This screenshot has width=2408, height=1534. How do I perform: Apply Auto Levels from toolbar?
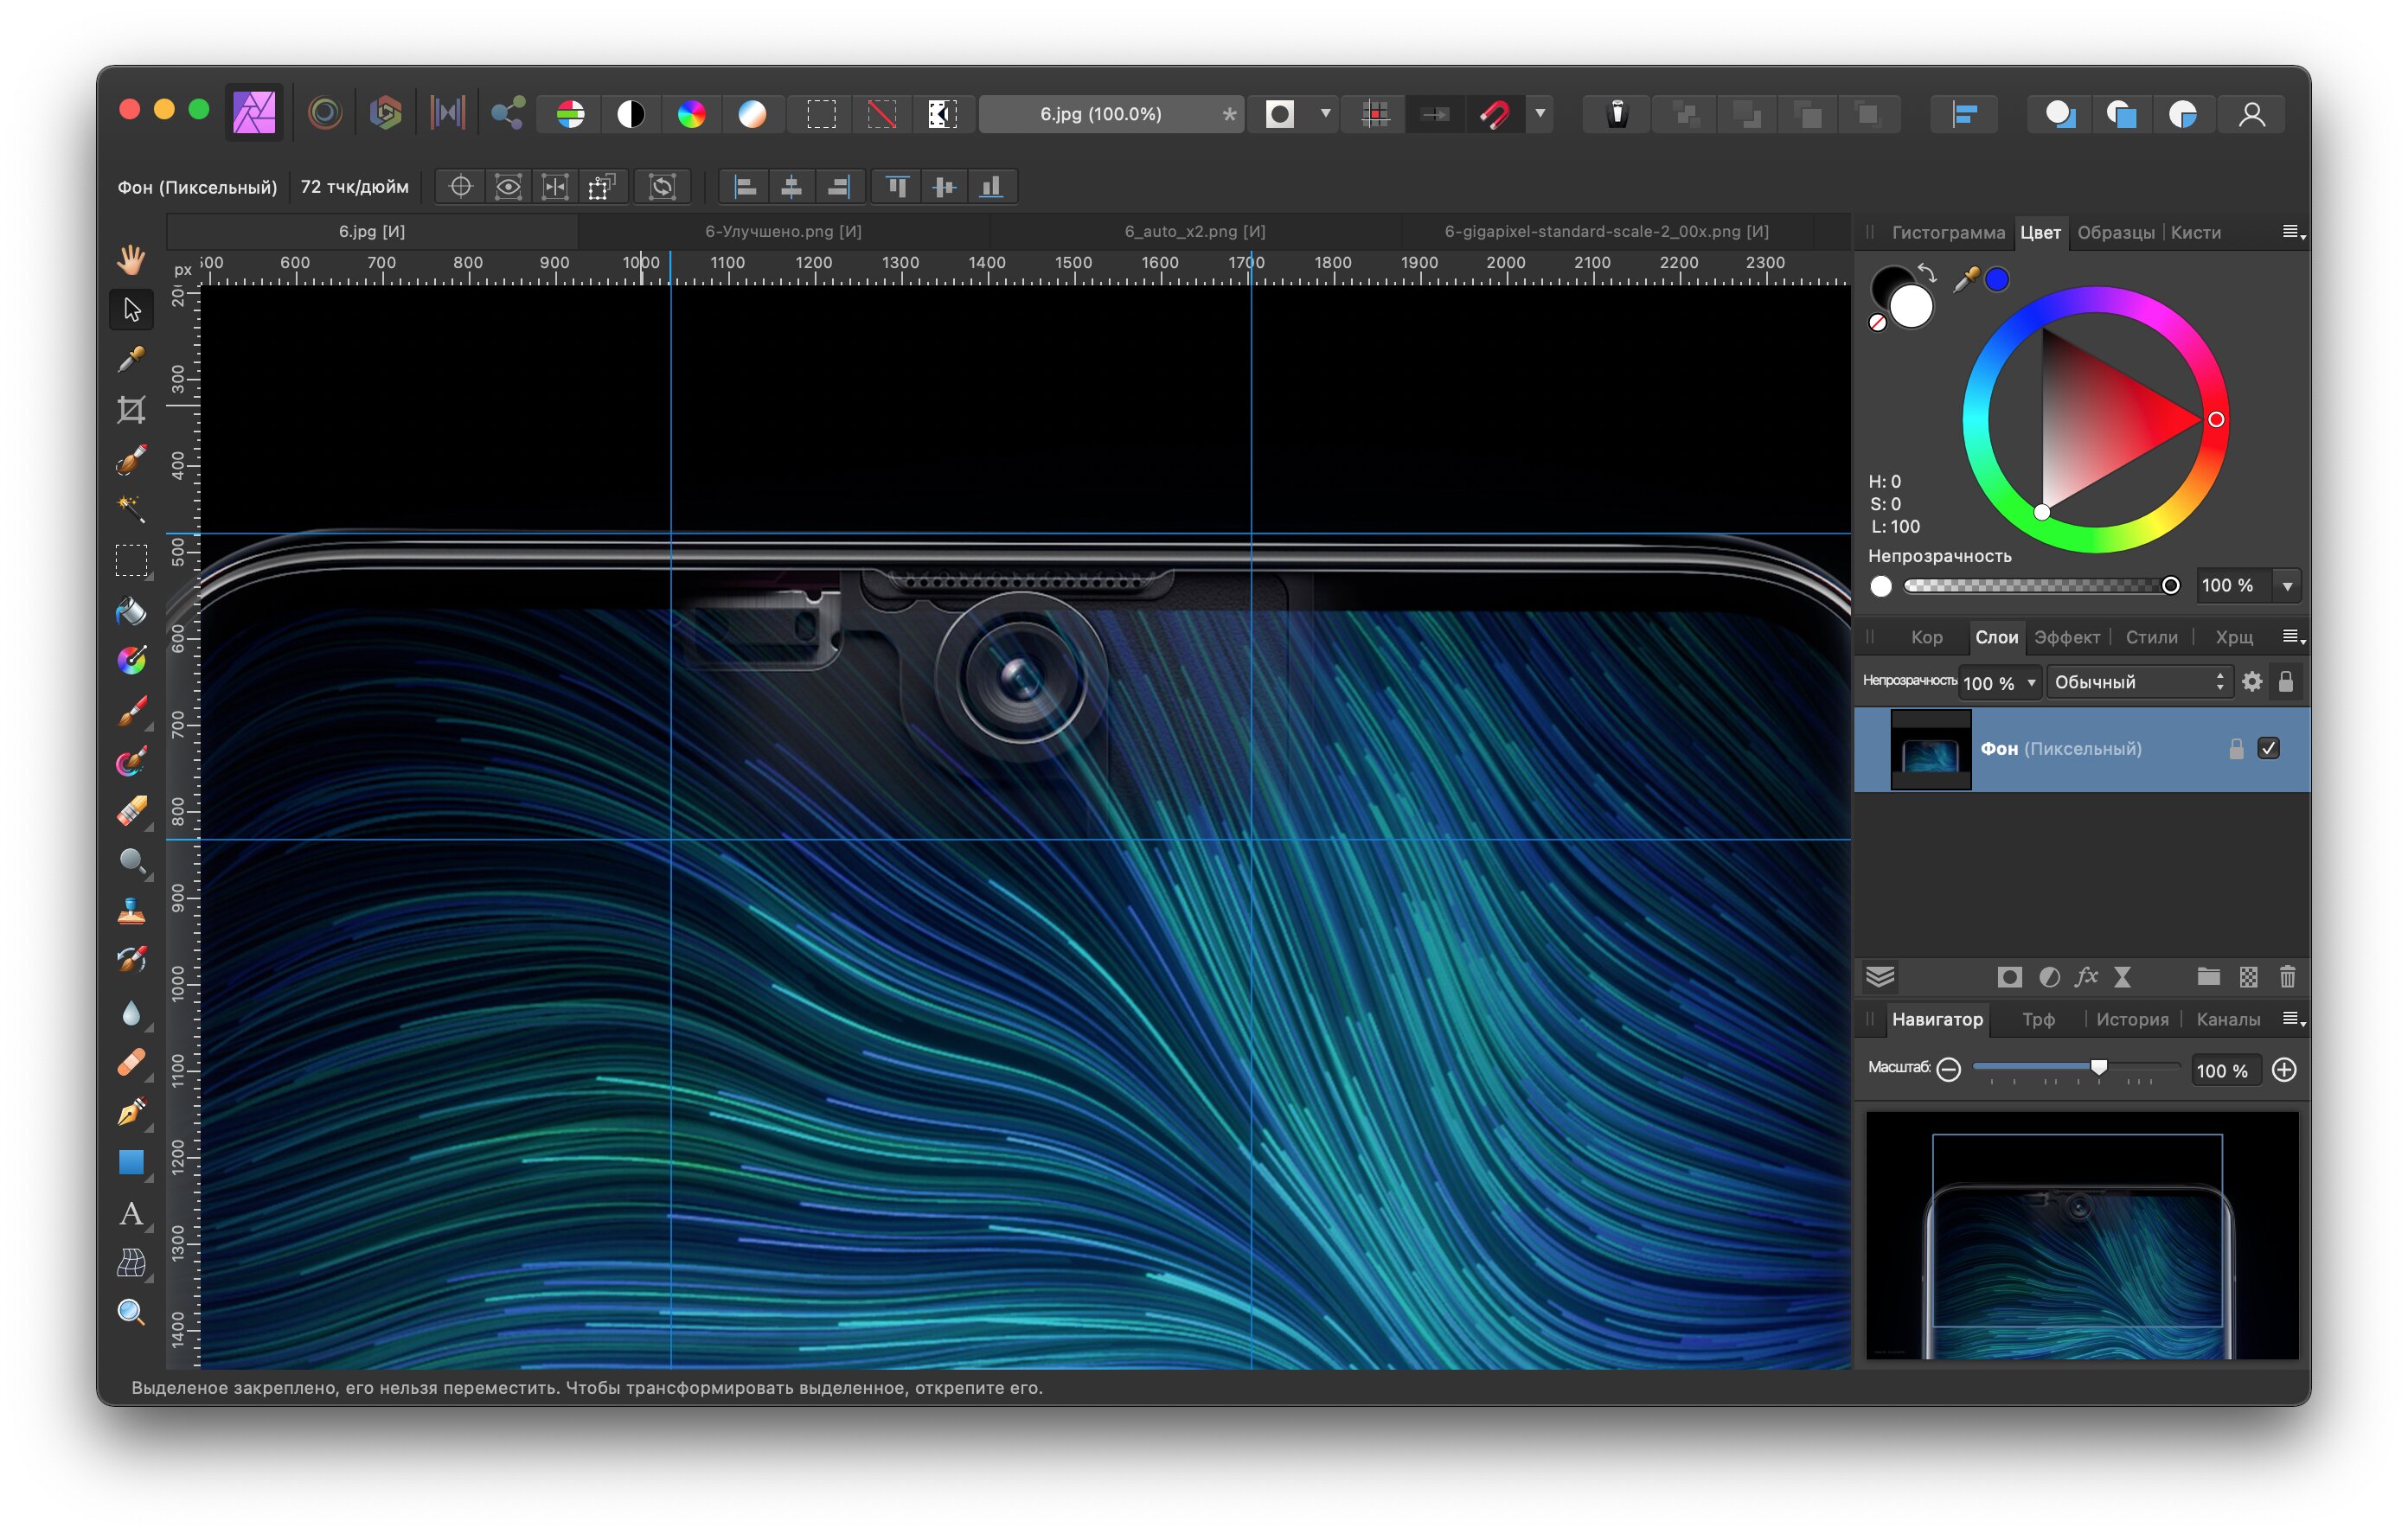[x=570, y=114]
